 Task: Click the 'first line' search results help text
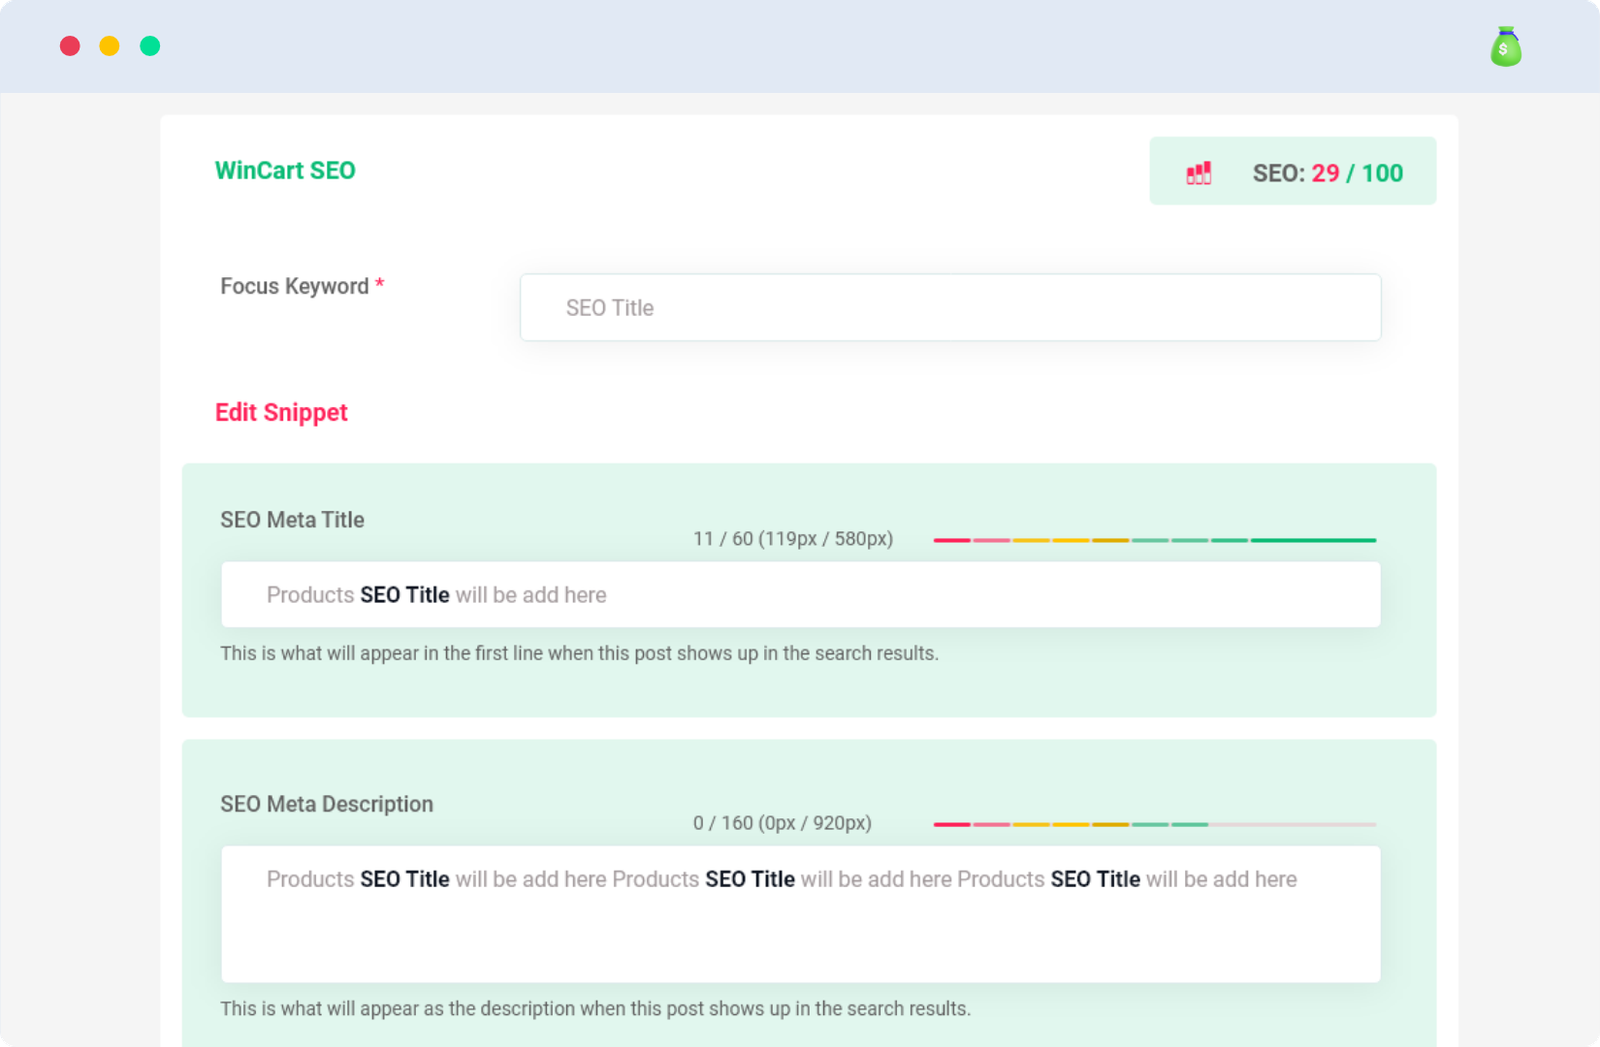pos(579,653)
